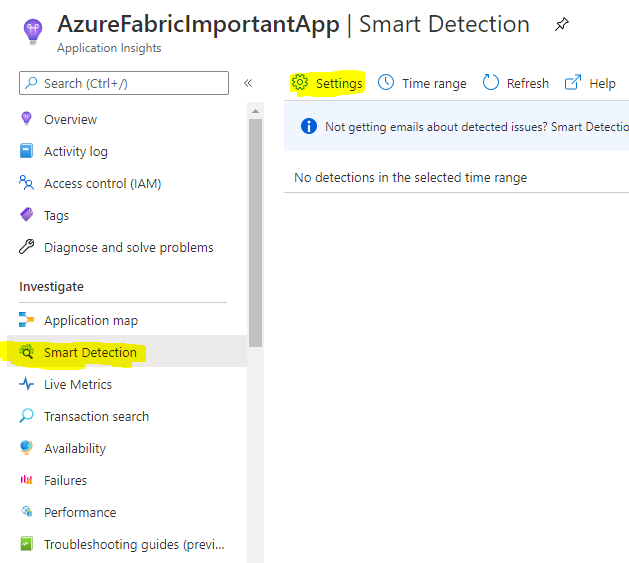Pin the Smart Detection blade
The height and width of the screenshot is (563, 629).
[x=562, y=24]
